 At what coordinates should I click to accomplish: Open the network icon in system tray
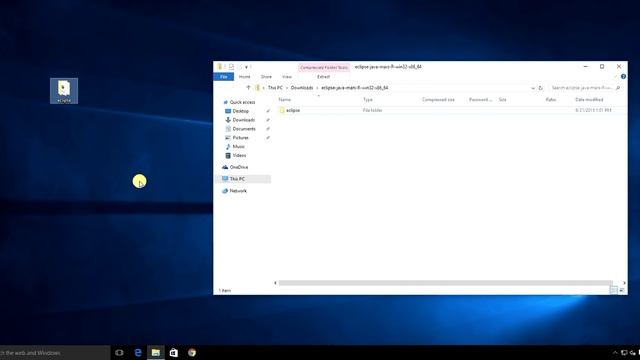point(624,353)
